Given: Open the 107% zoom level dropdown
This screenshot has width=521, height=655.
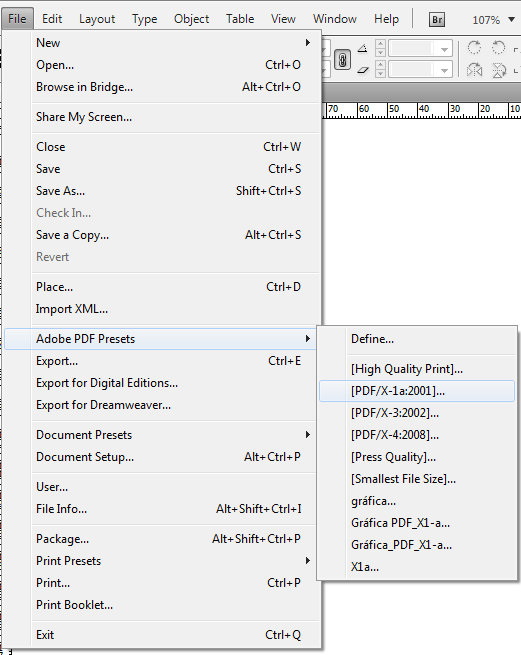Looking at the screenshot, I should tap(511, 20).
